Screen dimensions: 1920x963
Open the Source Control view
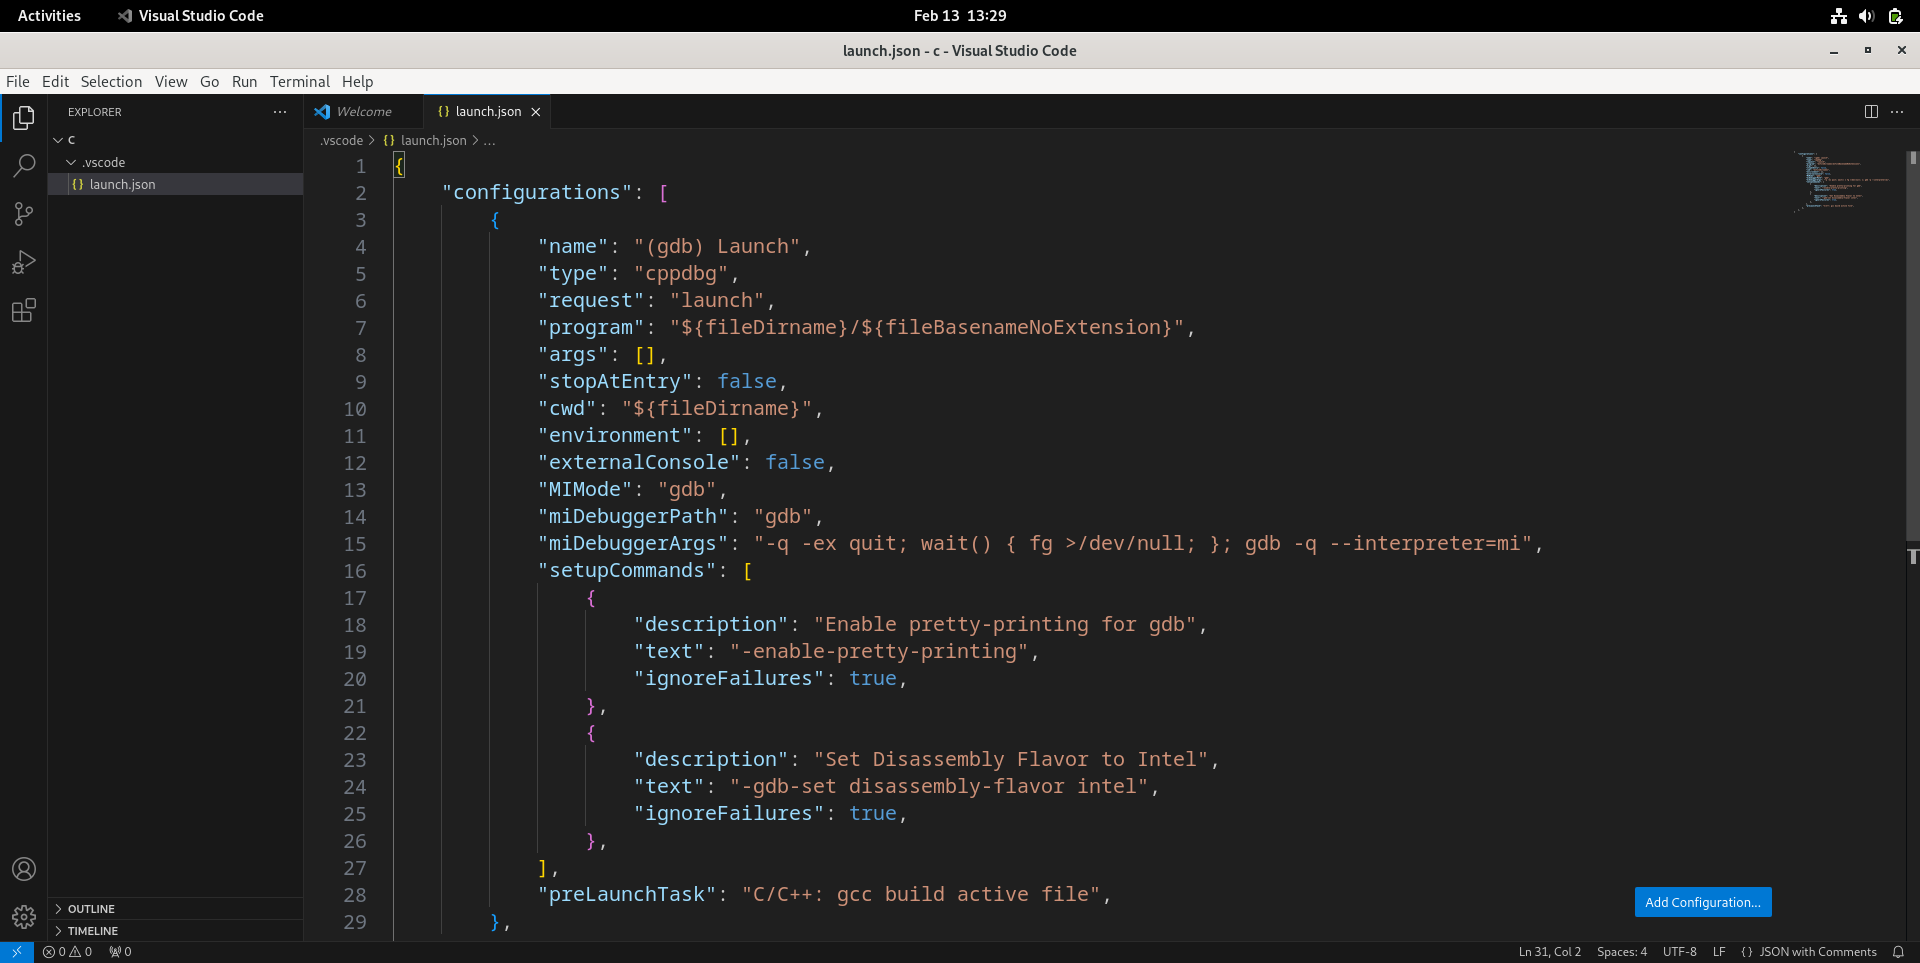pyautogui.click(x=24, y=214)
